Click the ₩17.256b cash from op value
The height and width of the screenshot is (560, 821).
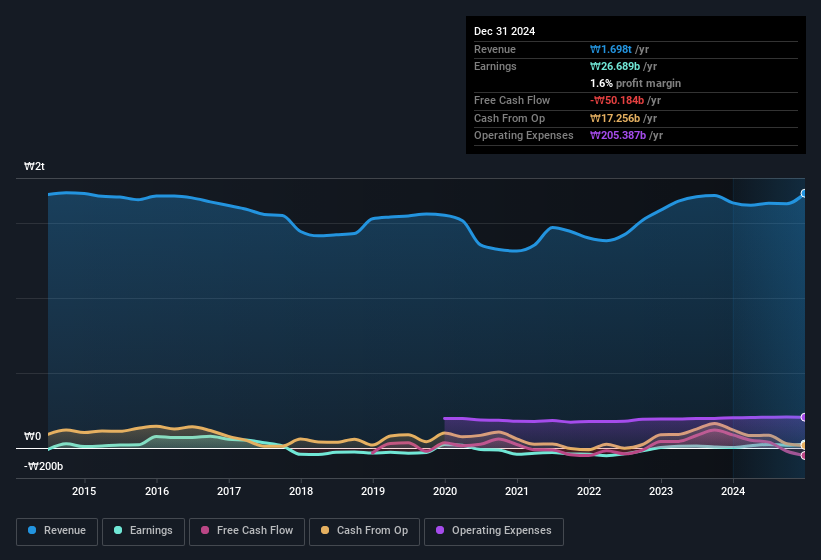coord(615,118)
